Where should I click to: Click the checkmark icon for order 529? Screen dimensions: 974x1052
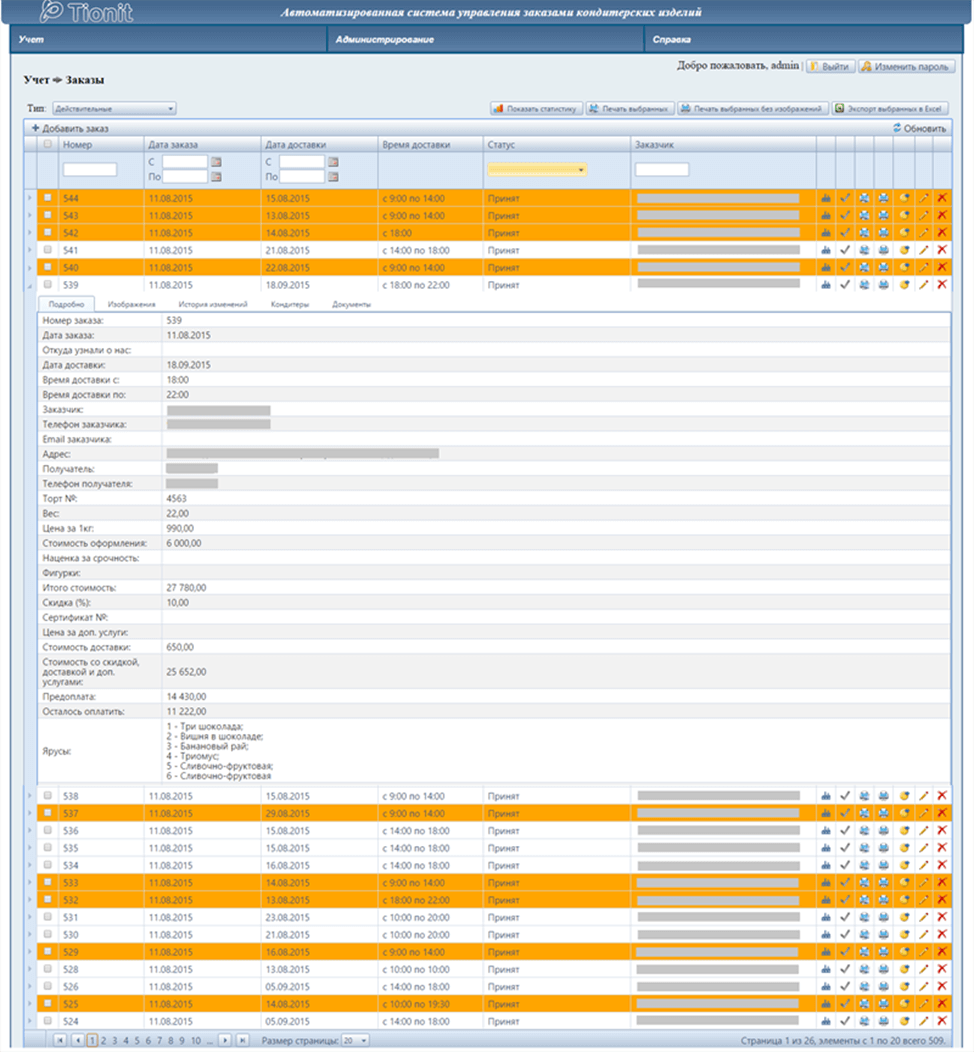845,952
